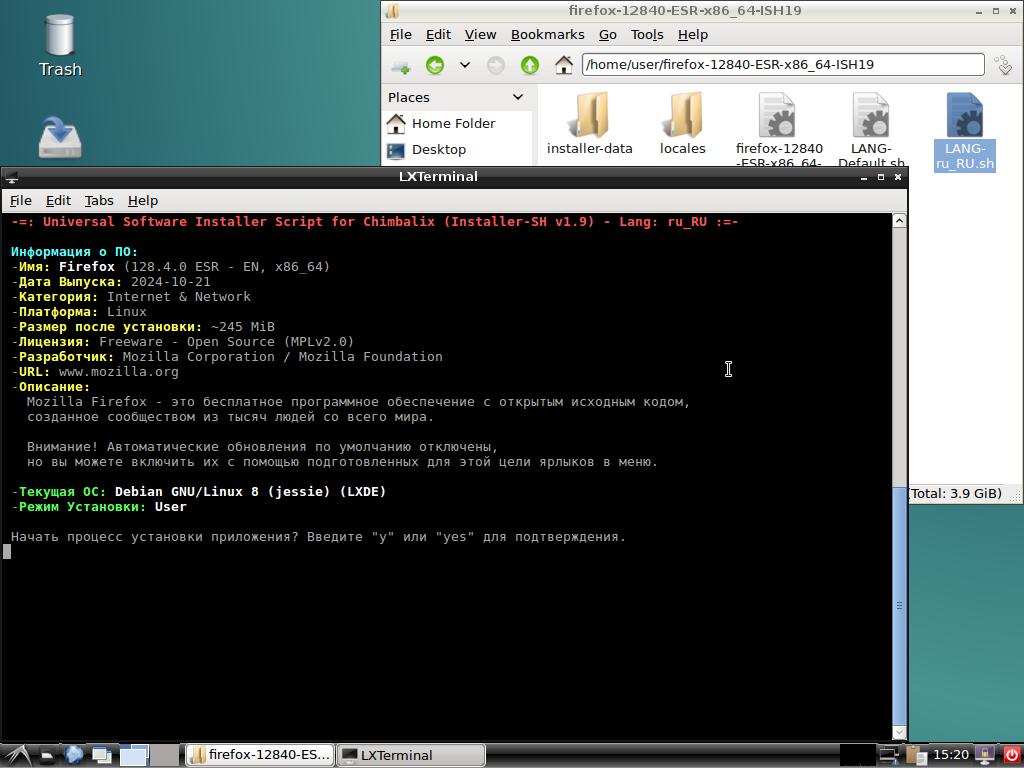Viewport: 1024px width, 768px height.
Task: Open Tabs menu in LXTerminal
Action: click(x=99, y=200)
